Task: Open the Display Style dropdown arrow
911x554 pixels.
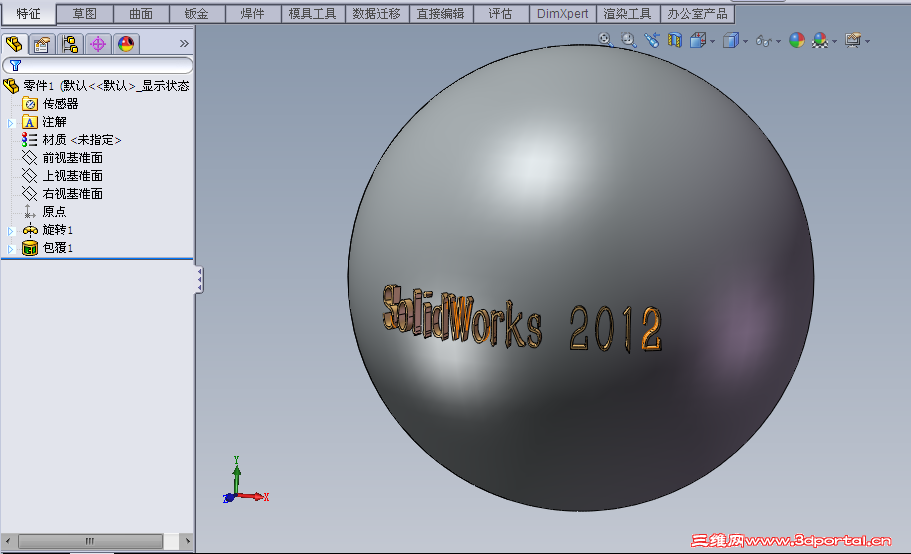Action: pos(745,41)
